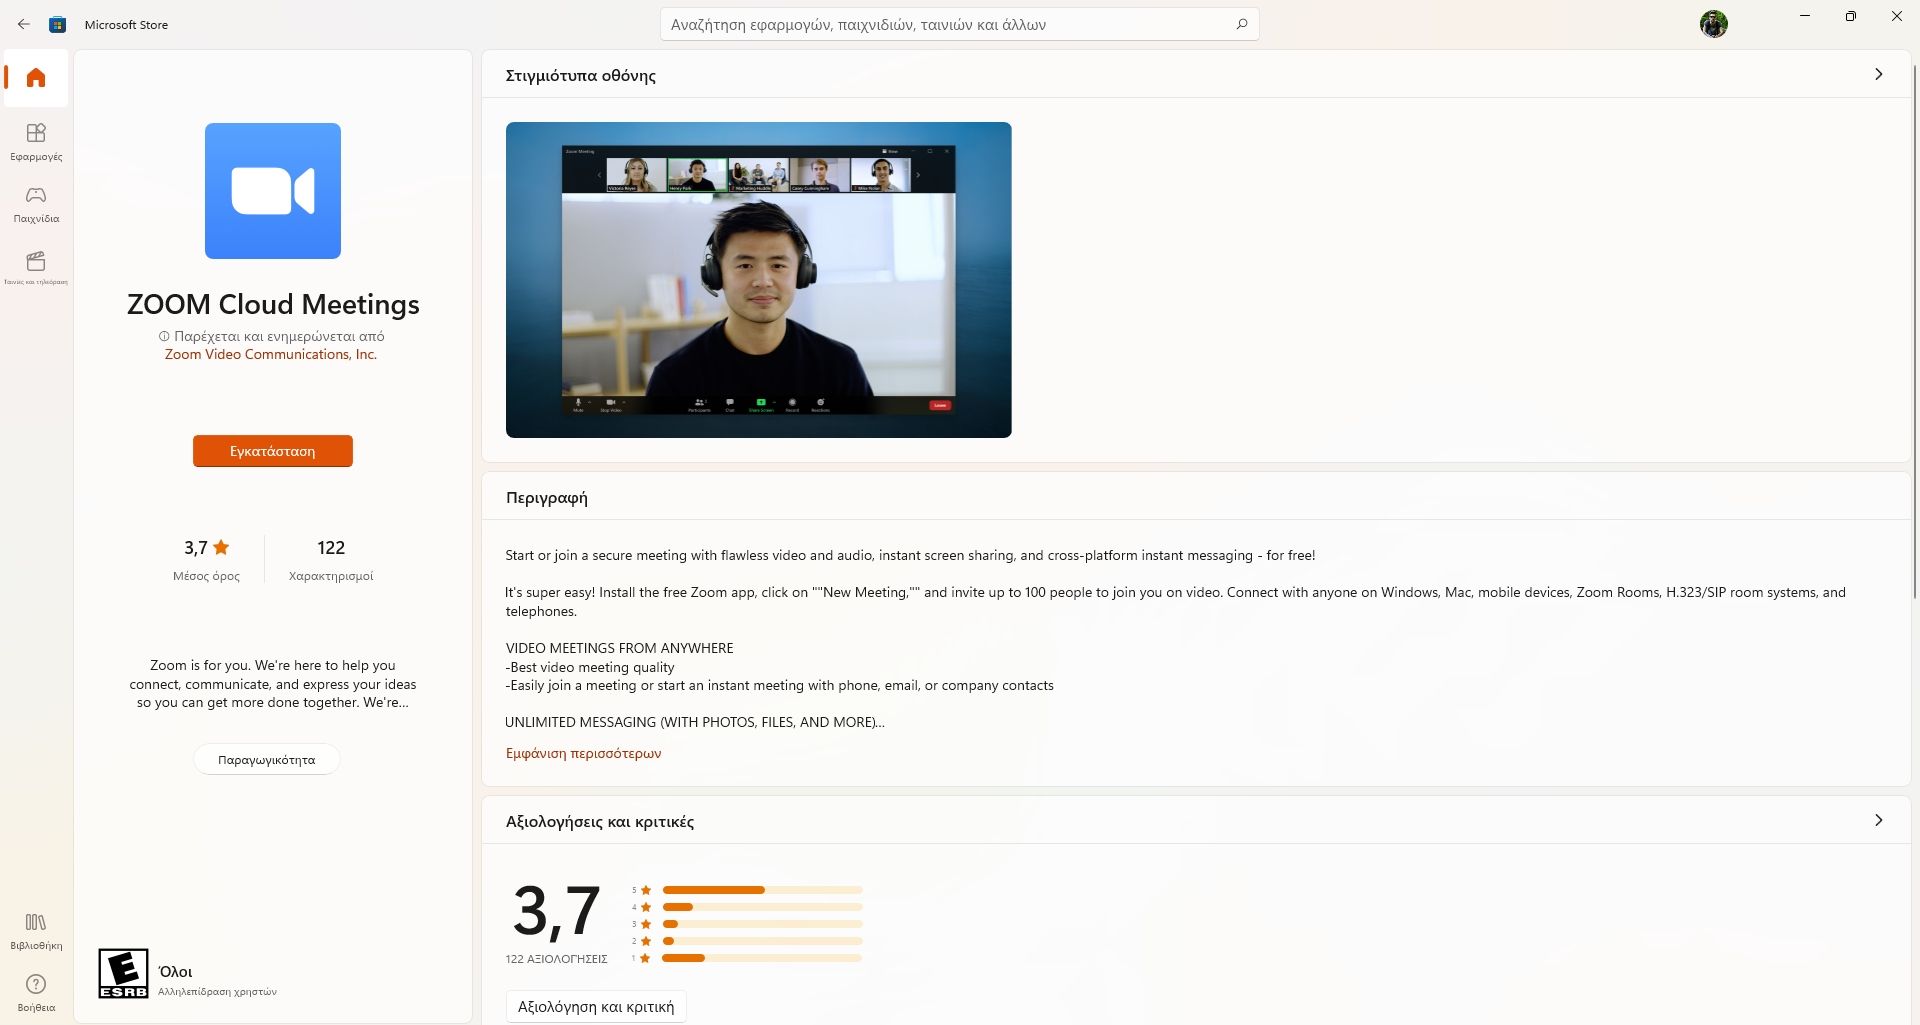Open your user profile avatar
Screen dimensions: 1920x1025
point(1714,23)
